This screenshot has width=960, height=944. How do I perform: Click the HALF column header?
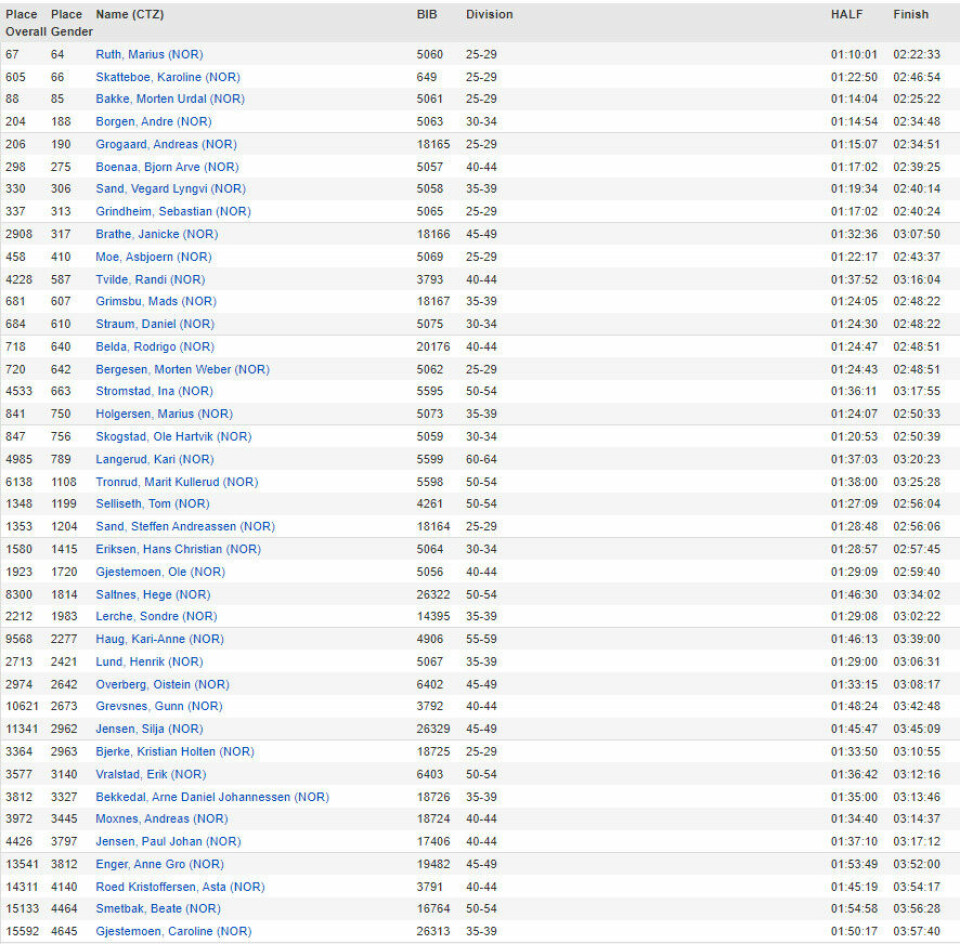click(x=846, y=14)
